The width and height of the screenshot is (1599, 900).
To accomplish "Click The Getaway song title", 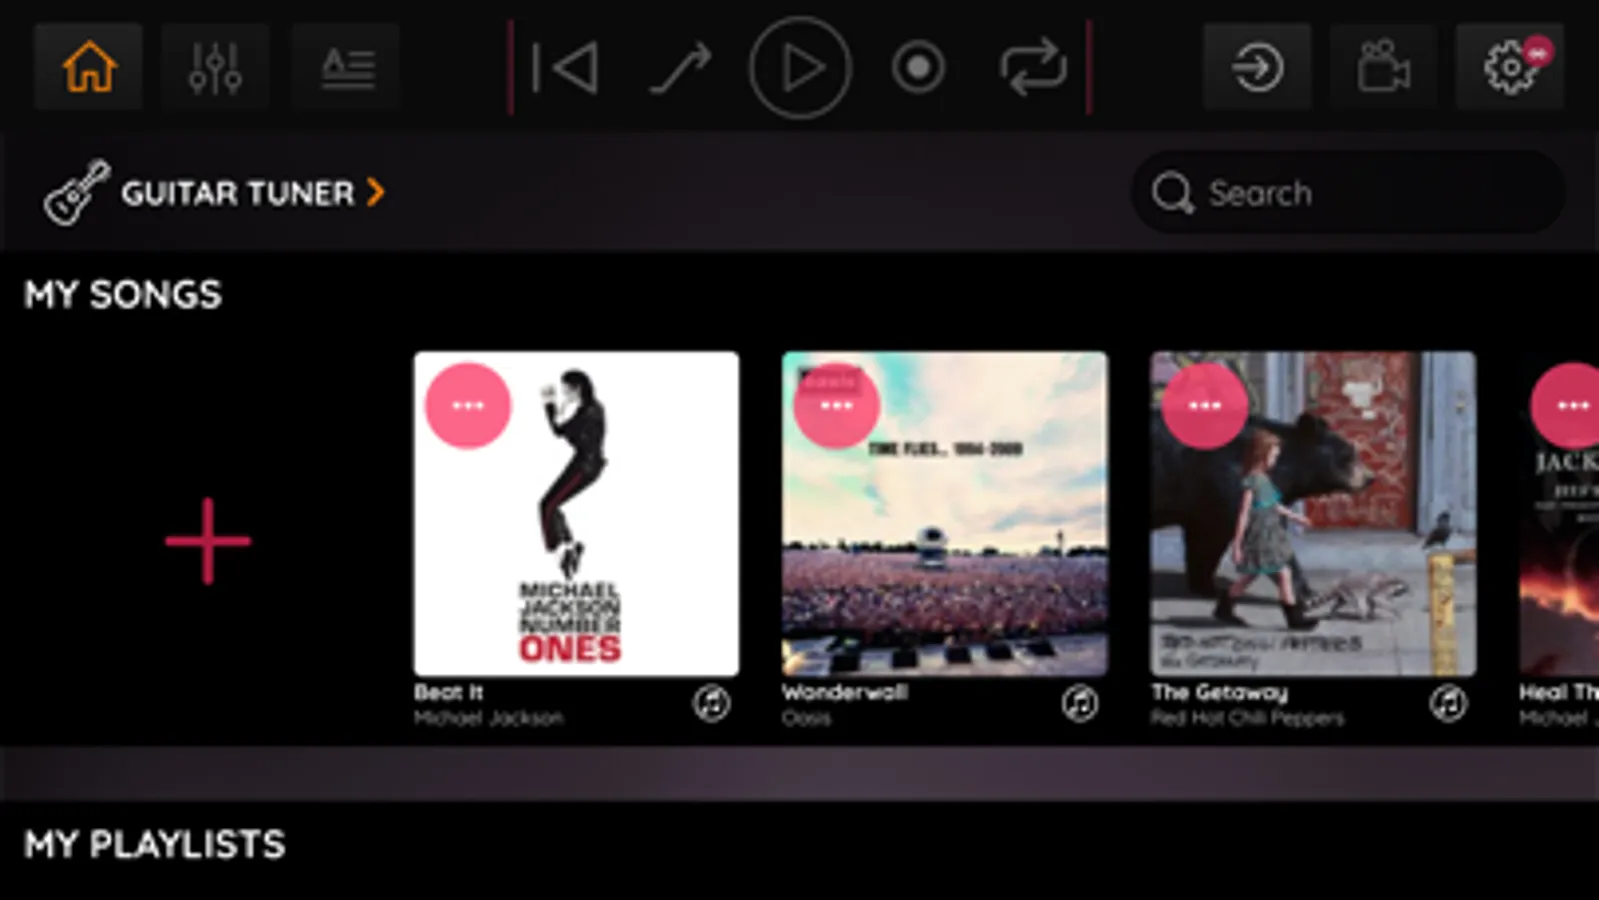I will [x=1220, y=692].
